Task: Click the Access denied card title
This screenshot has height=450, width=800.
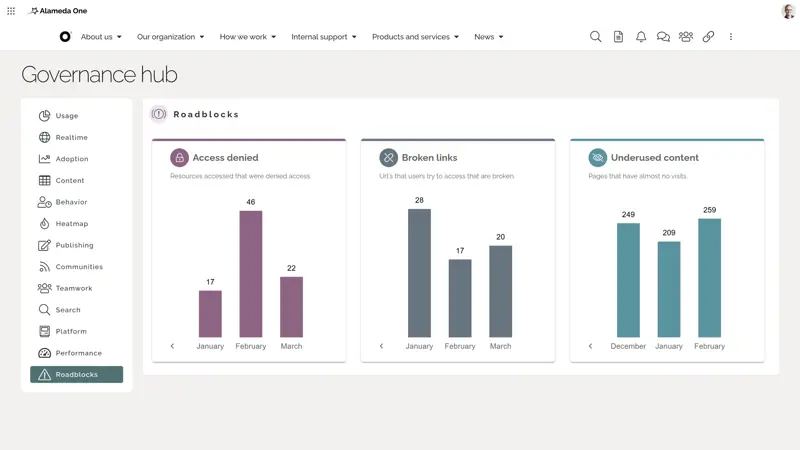Action: click(226, 158)
